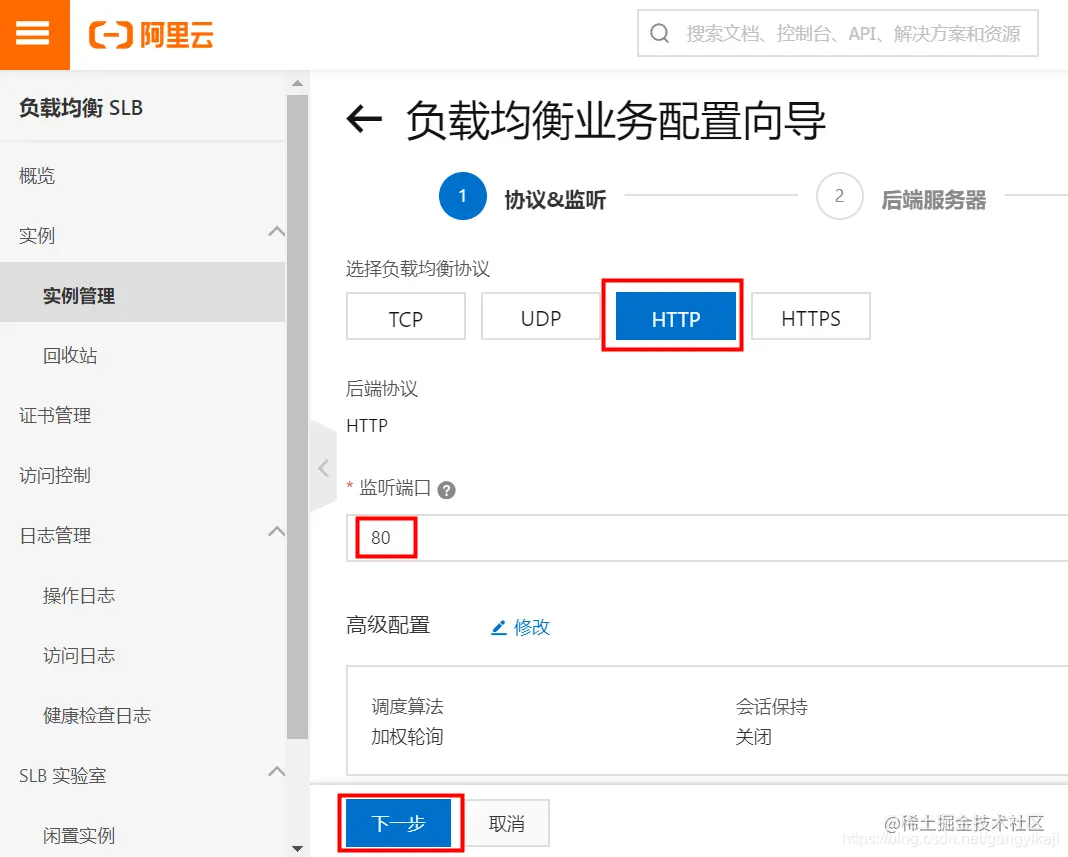This screenshot has height=857, width=1068.
Task: Click the back arrow on the wizard title
Action: coord(364,120)
